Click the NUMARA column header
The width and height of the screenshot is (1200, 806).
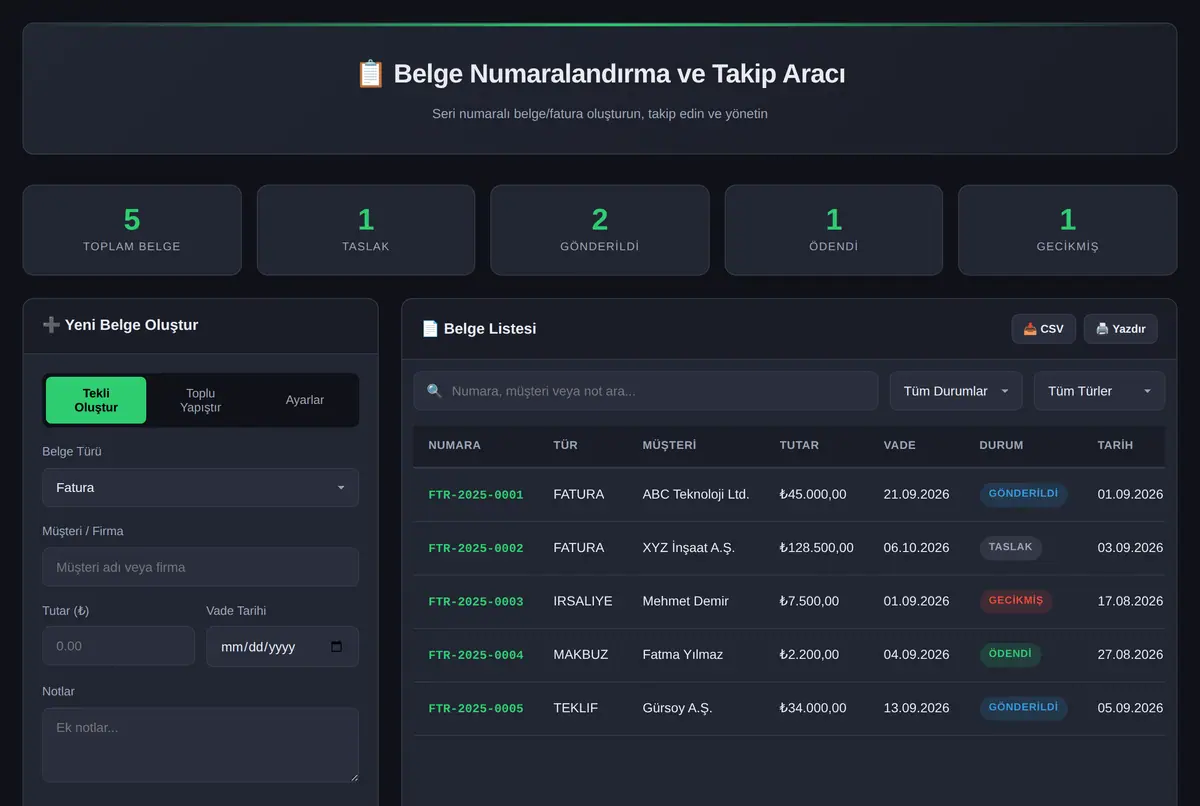pos(454,445)
